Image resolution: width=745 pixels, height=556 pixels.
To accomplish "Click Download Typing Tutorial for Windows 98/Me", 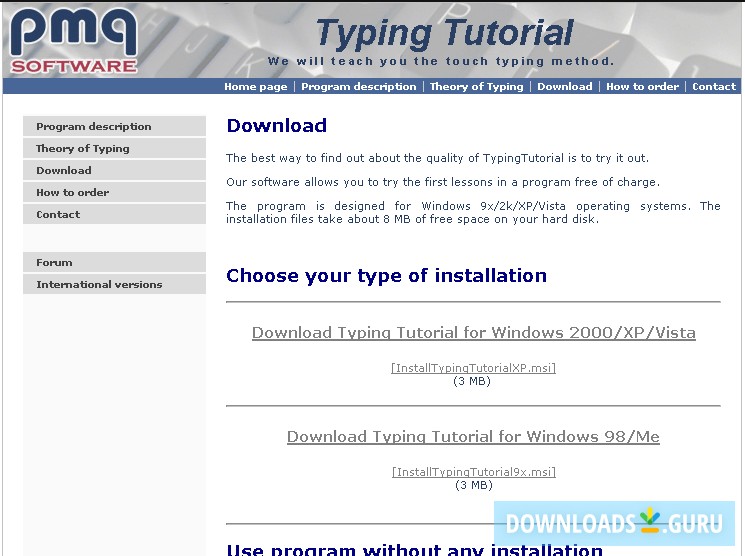I will [x=473, y=437].
